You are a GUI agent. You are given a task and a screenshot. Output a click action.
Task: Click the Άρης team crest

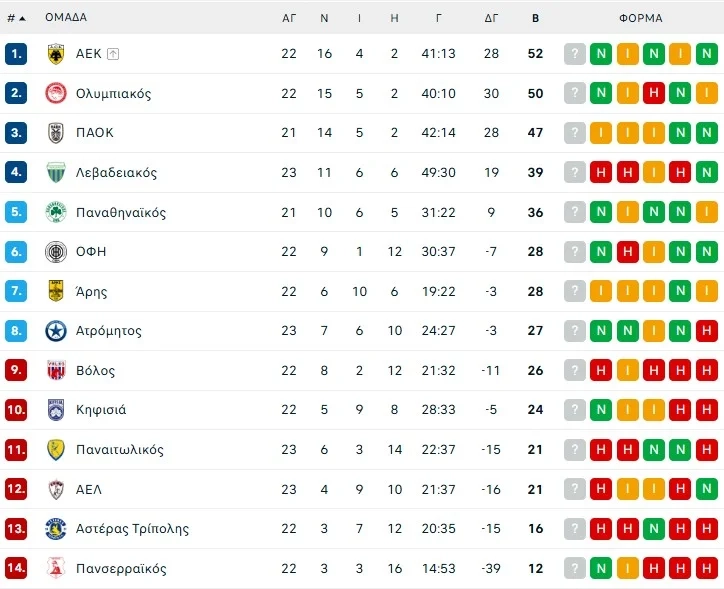coord(56,291)
